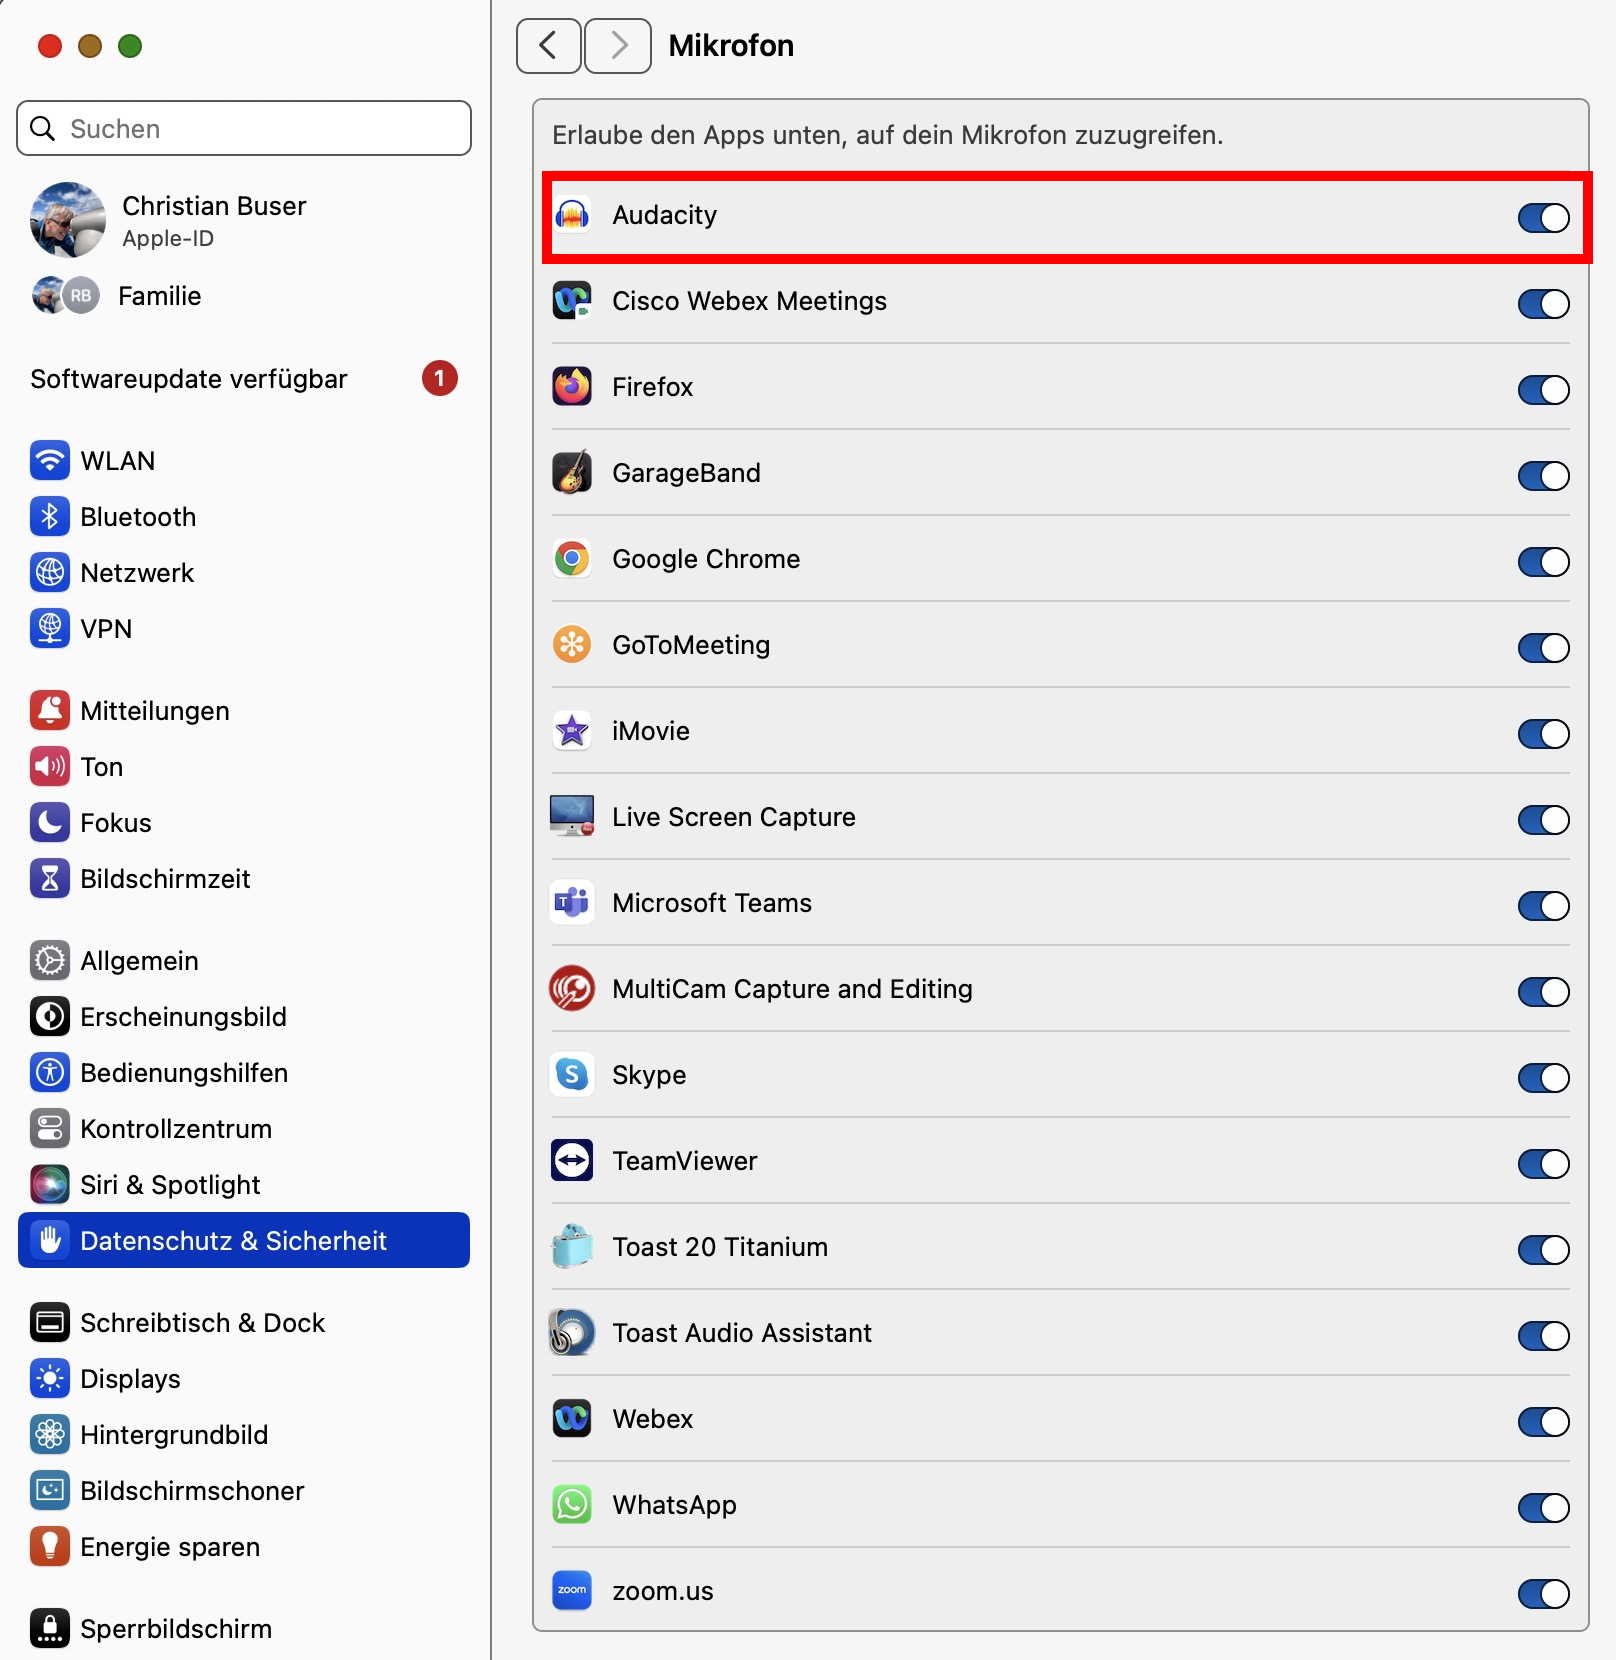Click the Mitteilungen bell icon

[x=50, y=711]
